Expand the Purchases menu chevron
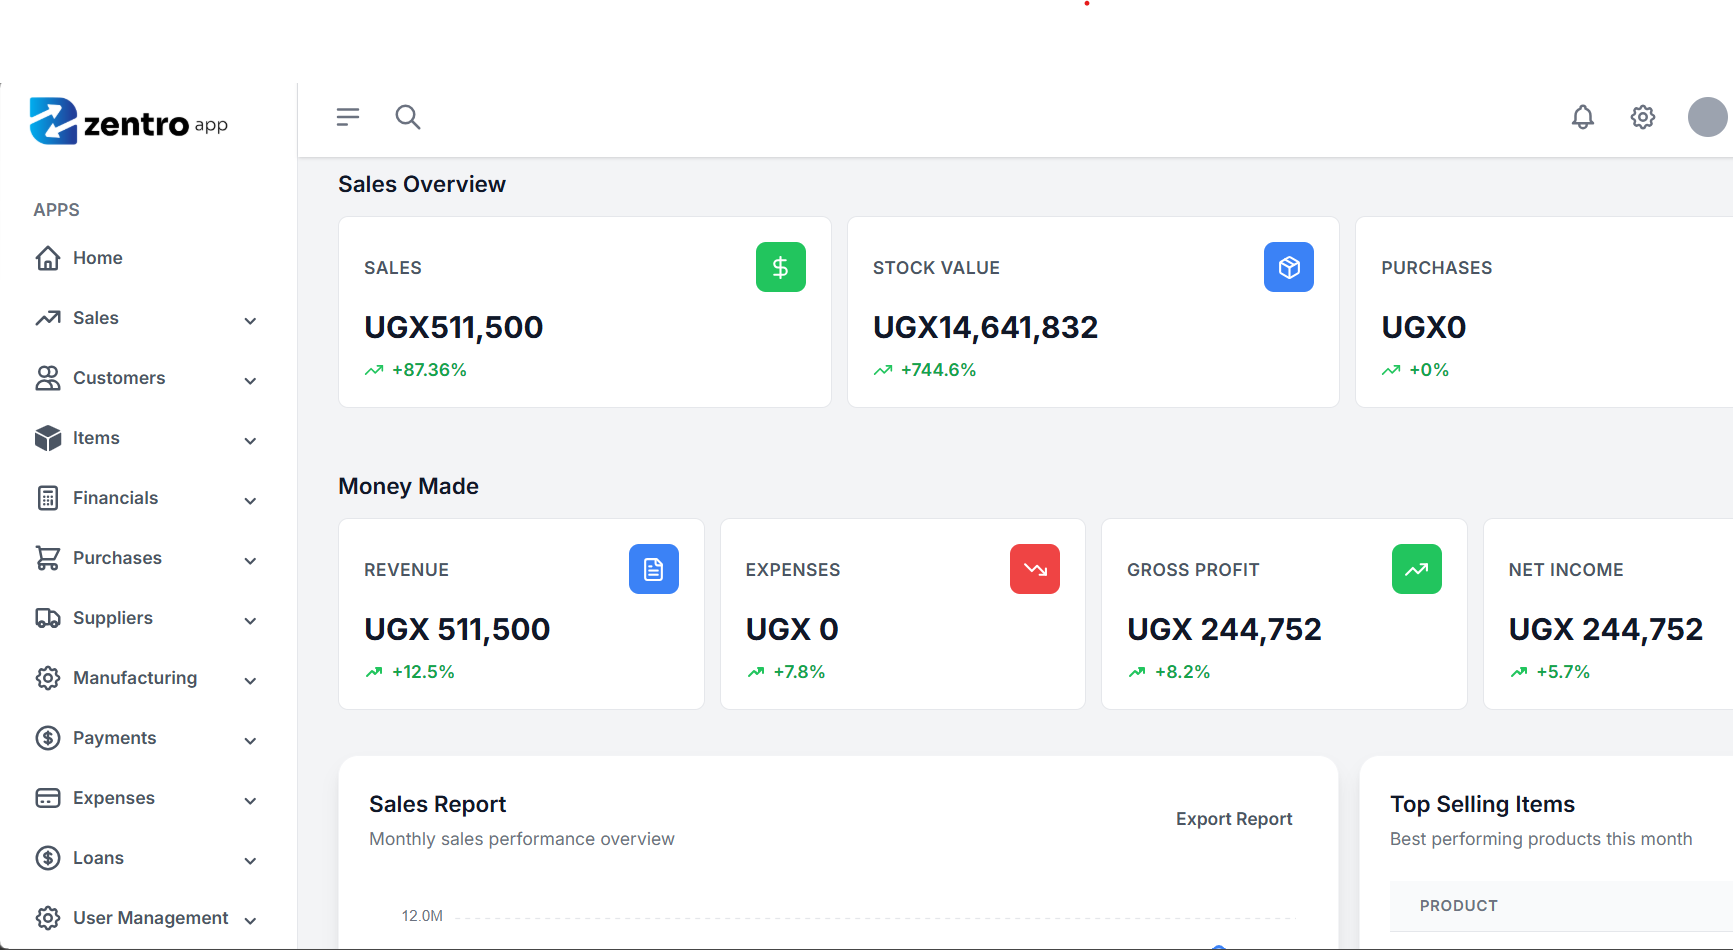The width and height of the screenshot is (1733, 950). click(250, 561)
